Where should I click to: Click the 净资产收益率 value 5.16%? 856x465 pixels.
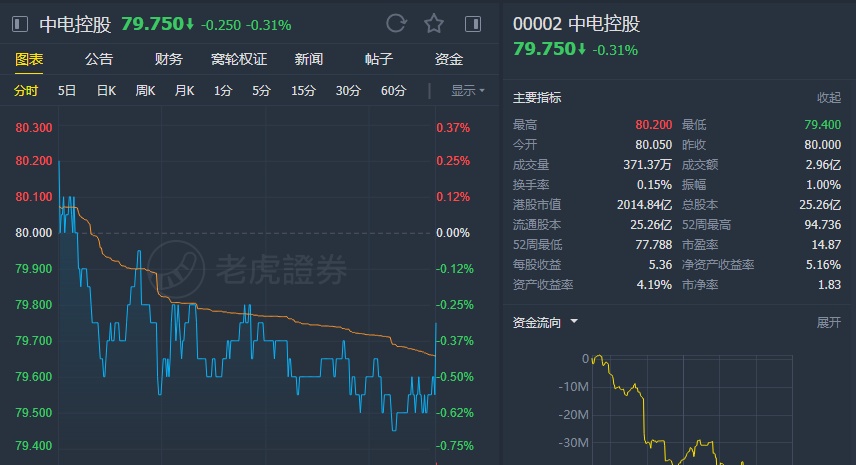[x=823, y=265]
